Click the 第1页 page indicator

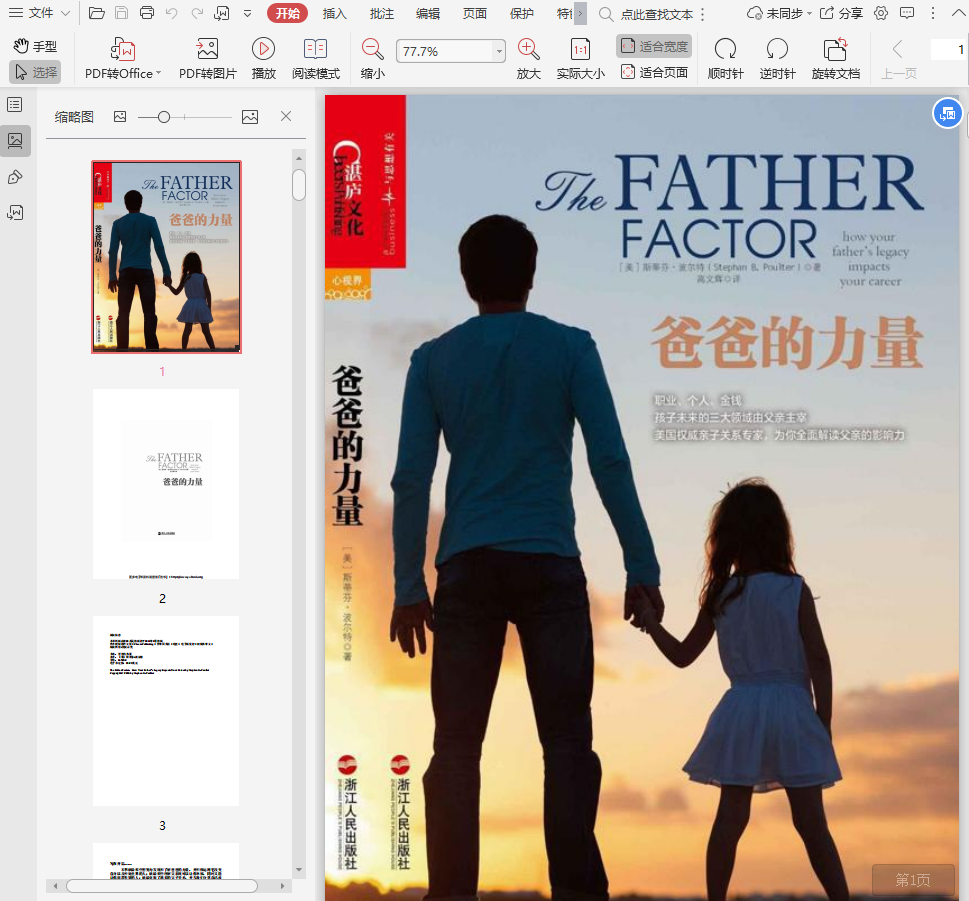[x=913, y=880]
